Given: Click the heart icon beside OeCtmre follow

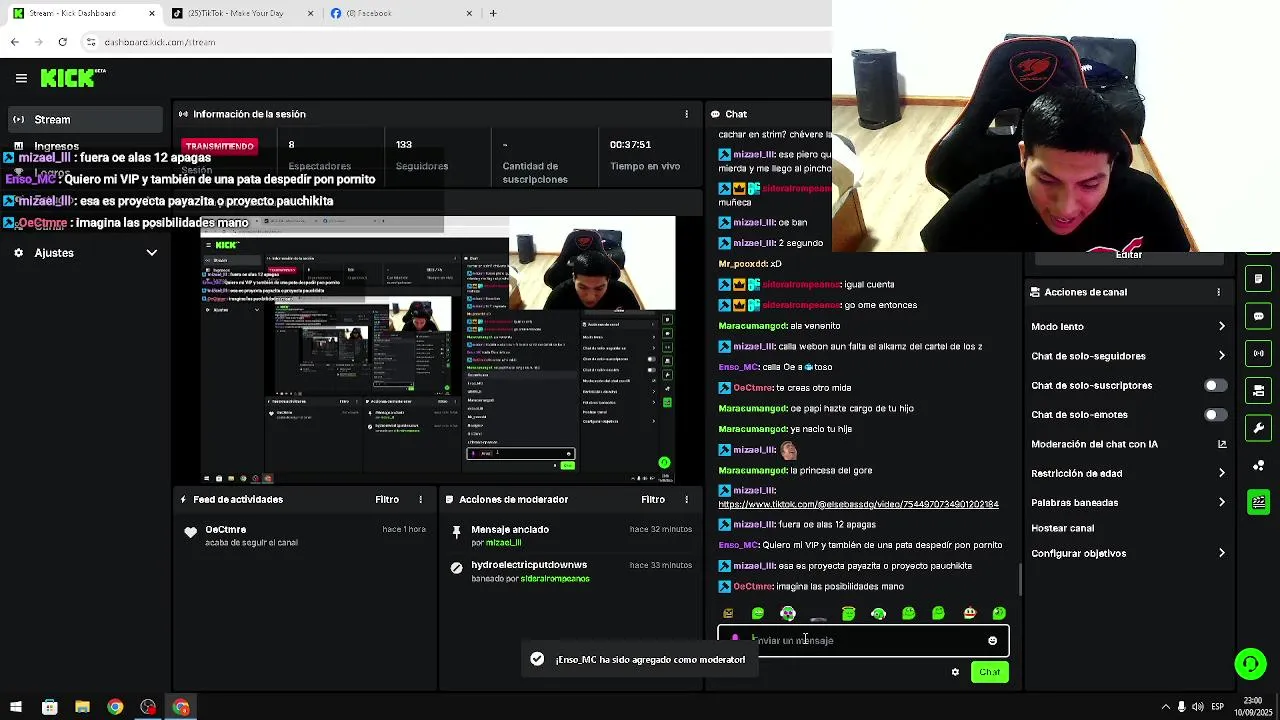Looking at the screenshot, I should click(190, 532).
